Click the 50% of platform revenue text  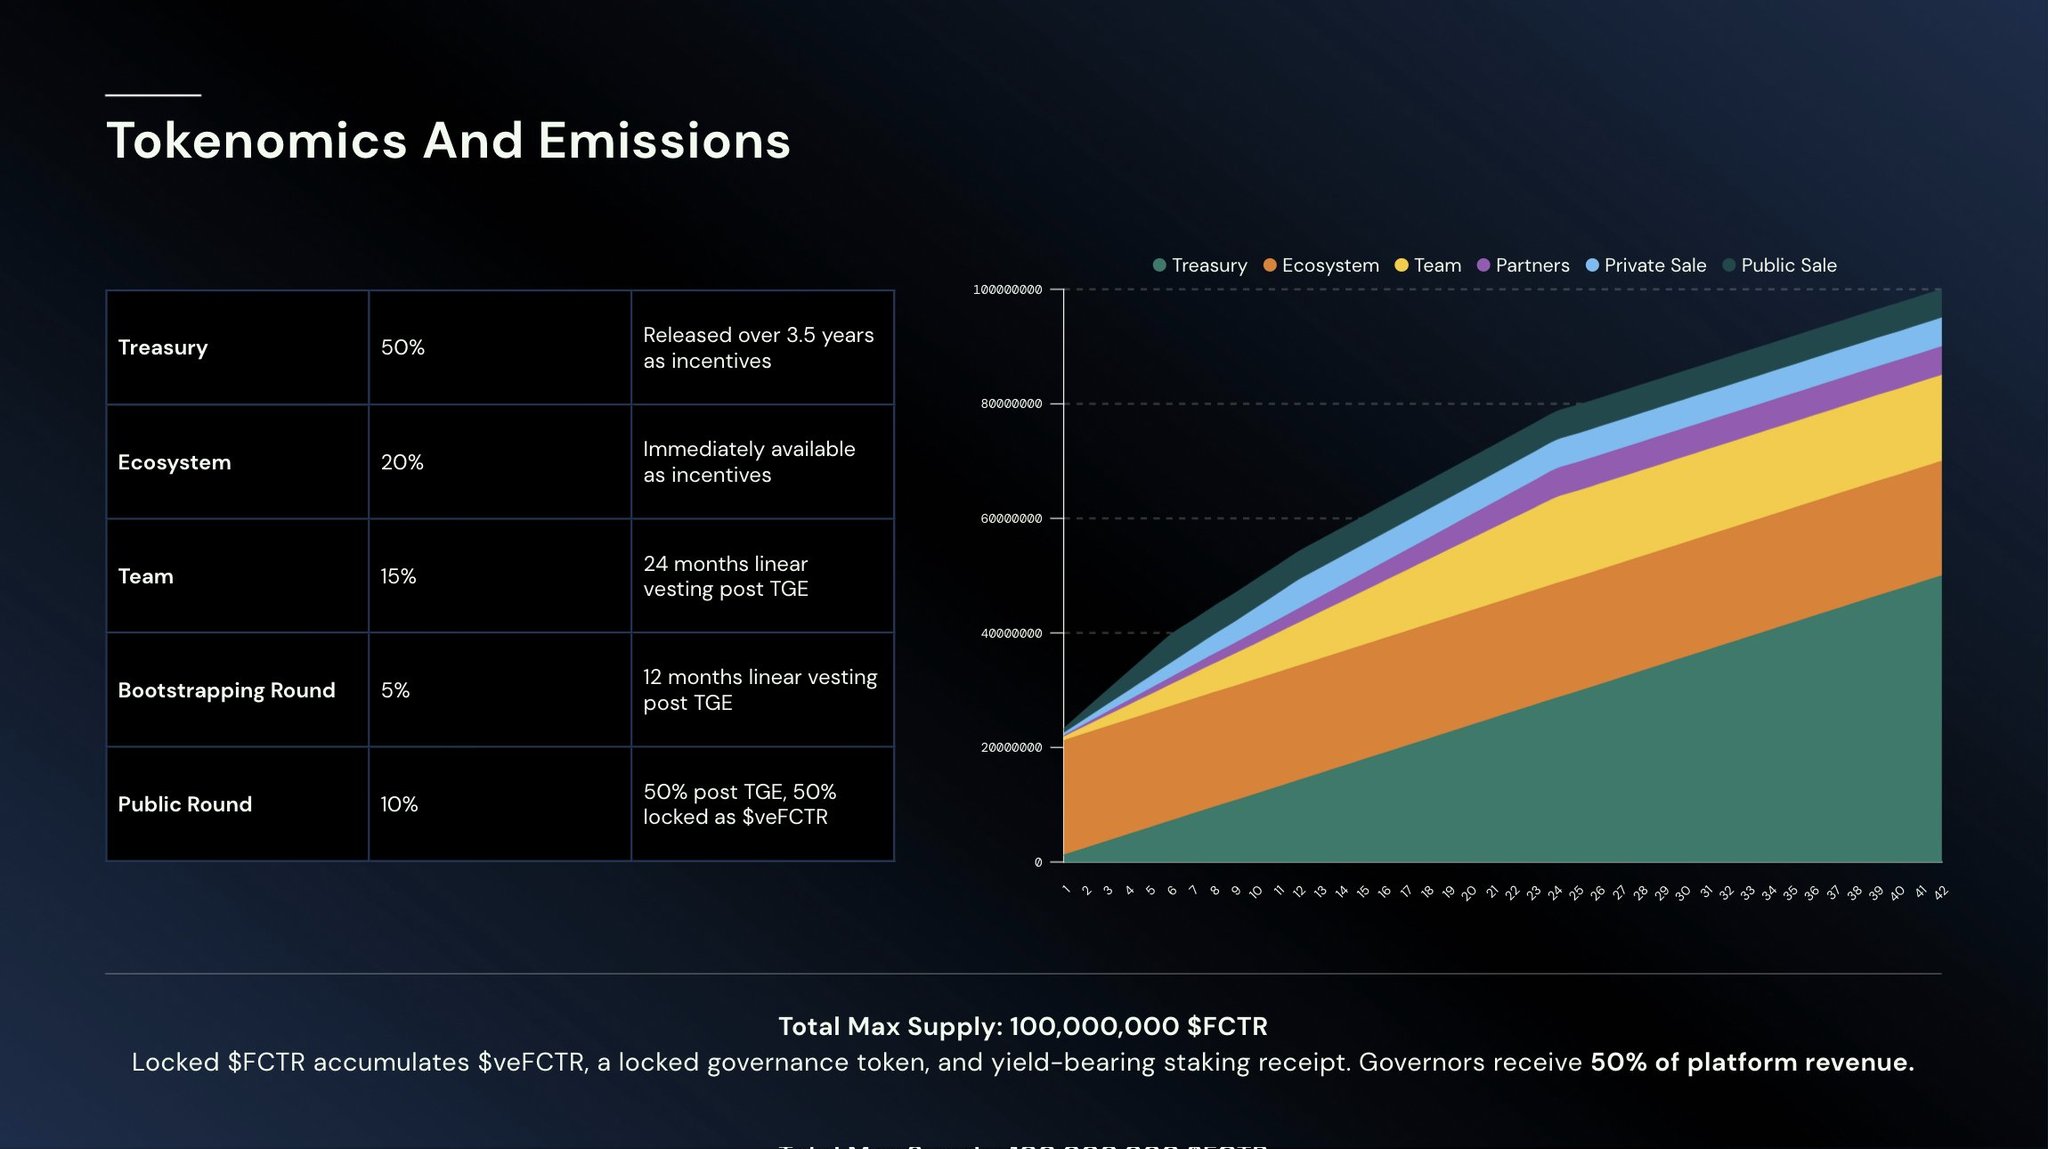(1752, 1062)
